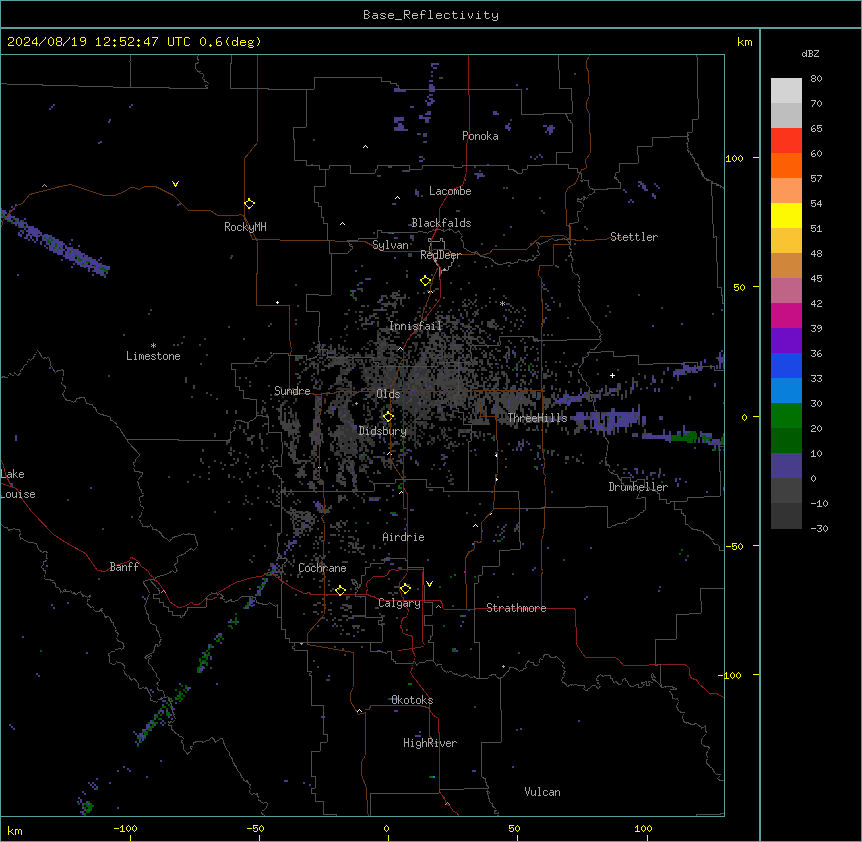Select the yellow diamond marker below RedDeer

[x=425, y=281]
